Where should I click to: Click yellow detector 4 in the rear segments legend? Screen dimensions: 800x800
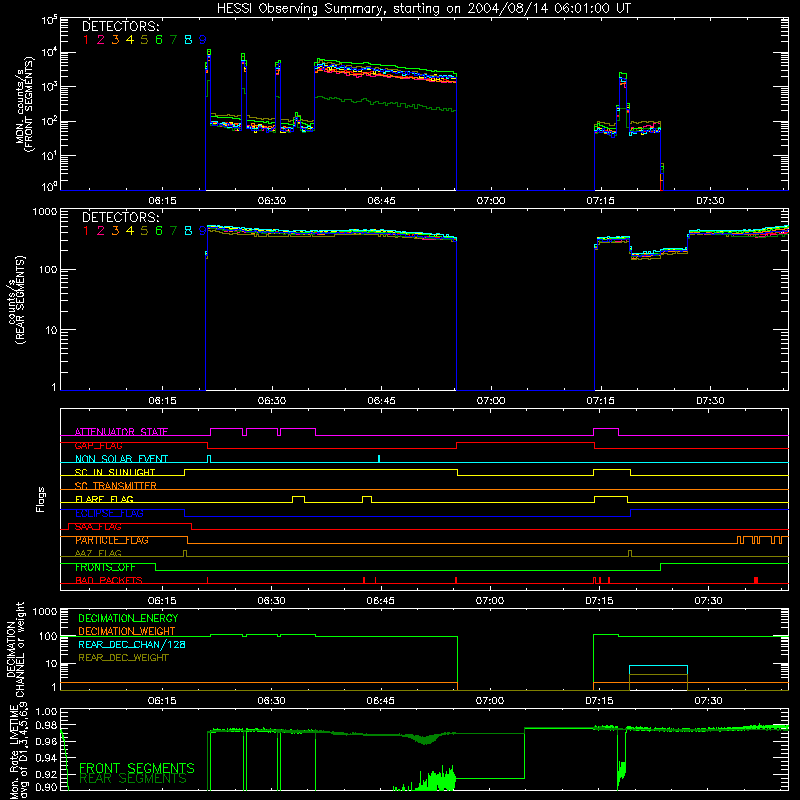[x=130, y=231]
